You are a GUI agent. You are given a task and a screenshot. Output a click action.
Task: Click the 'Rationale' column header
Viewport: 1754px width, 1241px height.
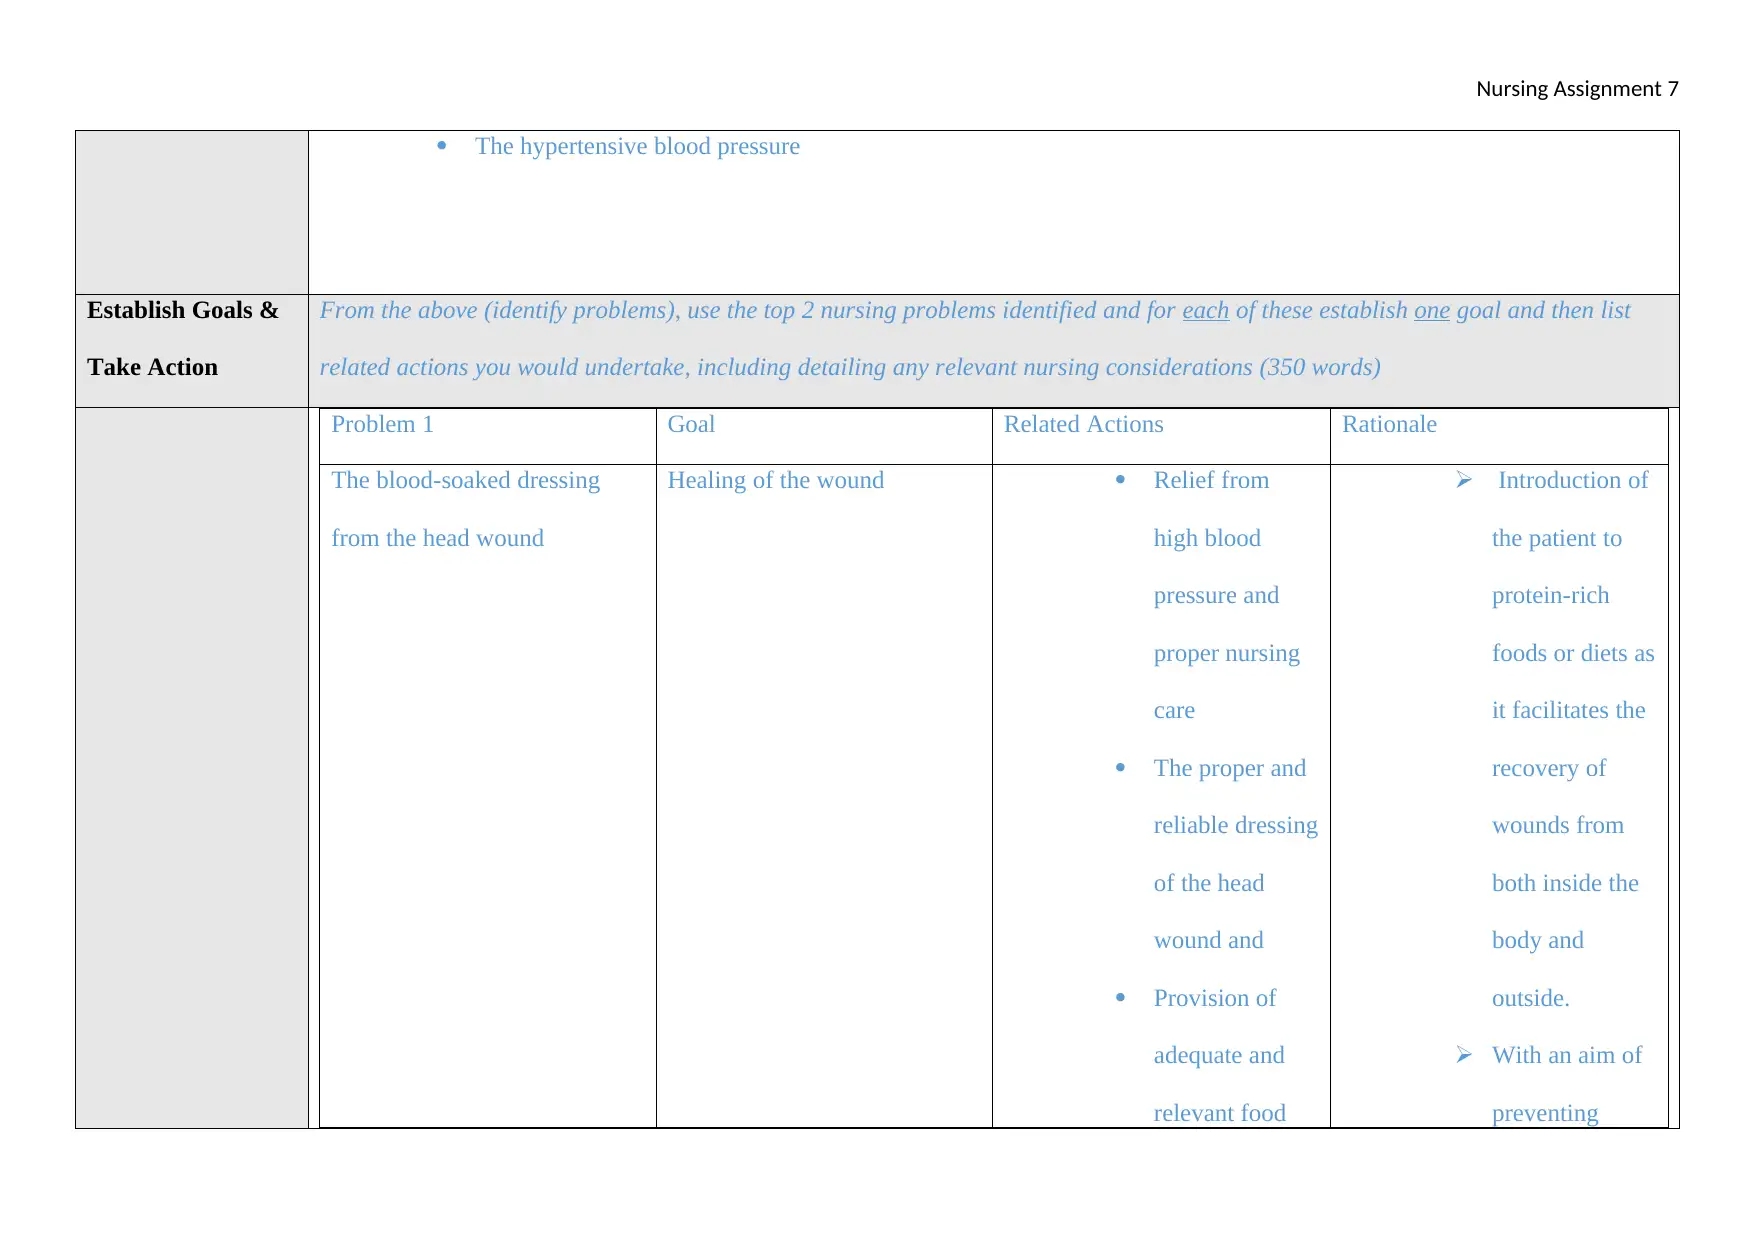point(1389,424)
